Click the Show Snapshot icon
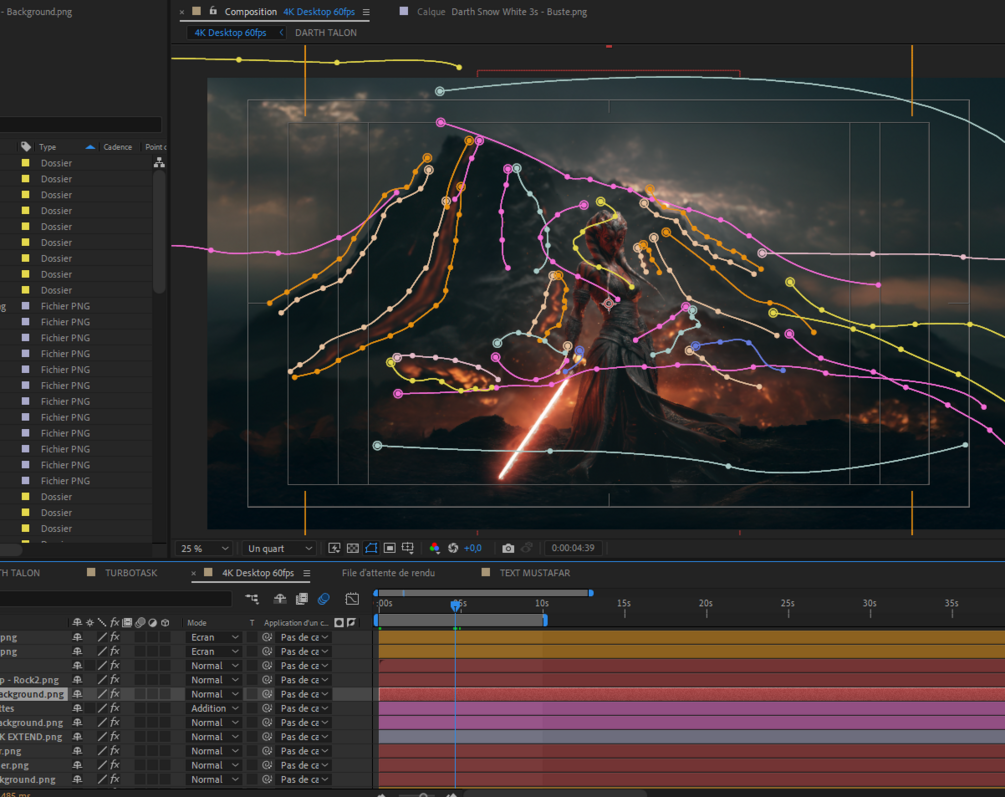This screenshot has width=1005, height=797. click(x=527, y=548)
